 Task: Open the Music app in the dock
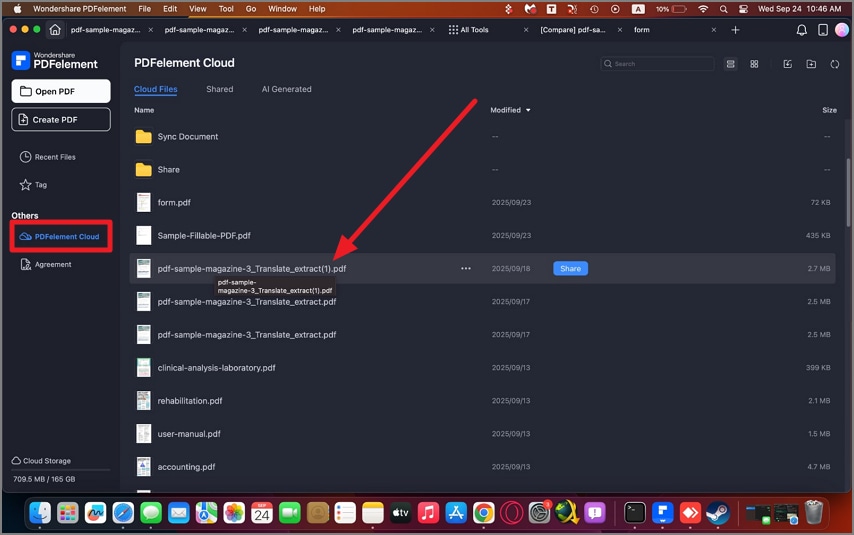coord(428,513)
